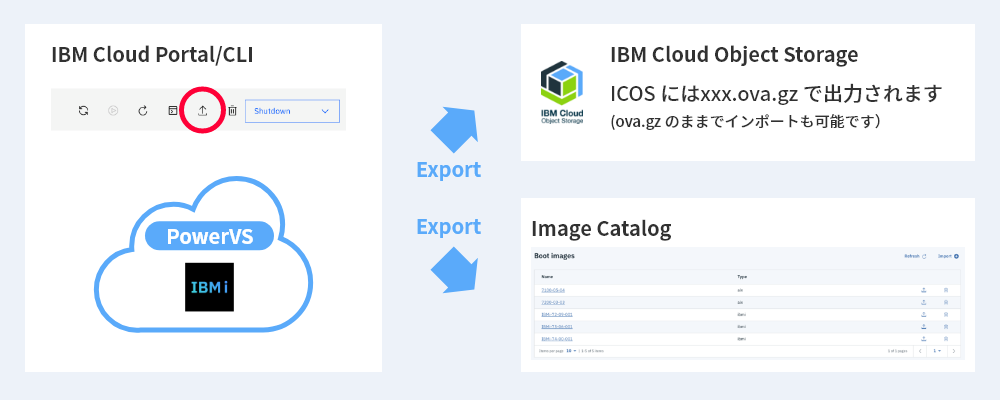Click the Name column header

(x=547, y=277)
